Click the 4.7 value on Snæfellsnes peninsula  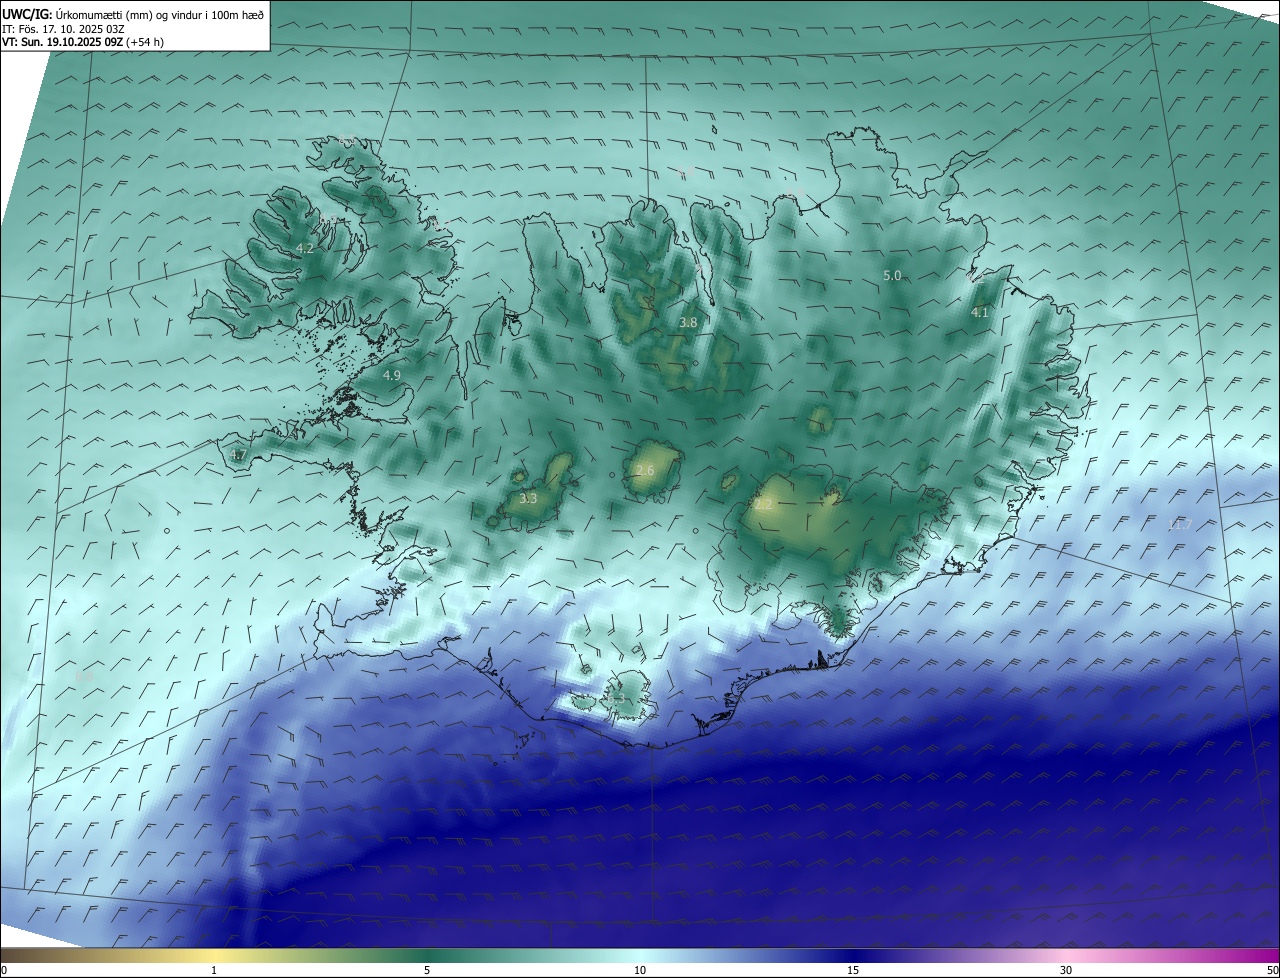tap(238, 455)
